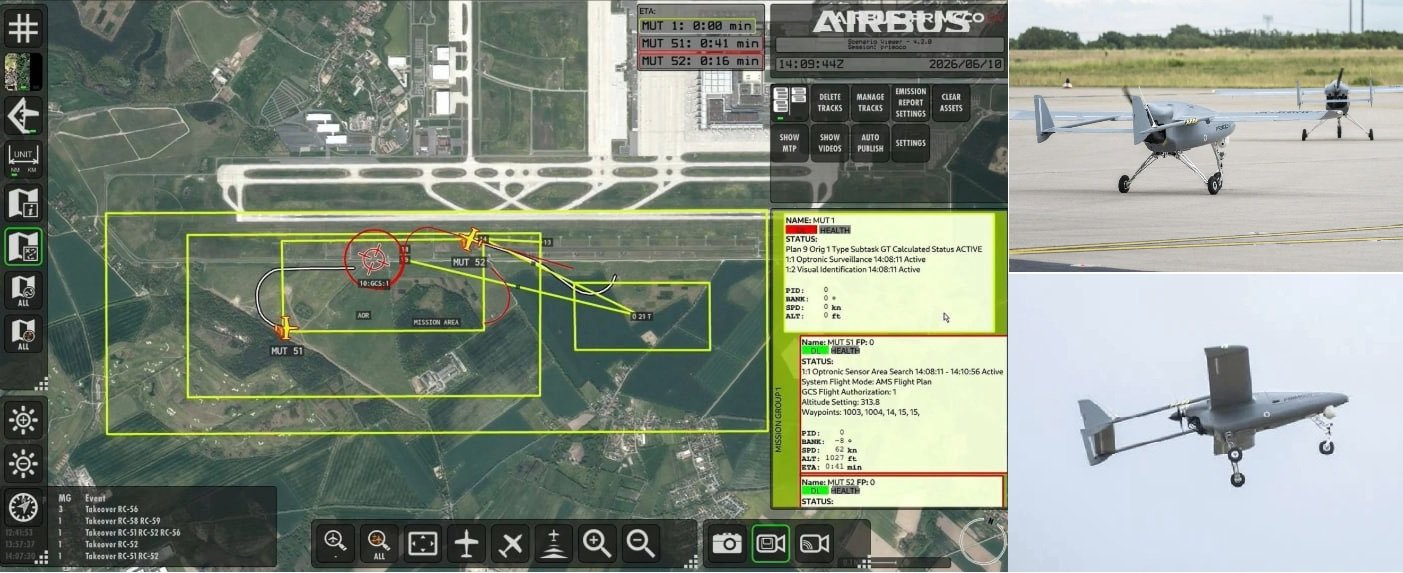Viewport: 1403px width, 573px height.
Task: Open EMISSION REPORT SETTINGS
Action: pos(910,102)
